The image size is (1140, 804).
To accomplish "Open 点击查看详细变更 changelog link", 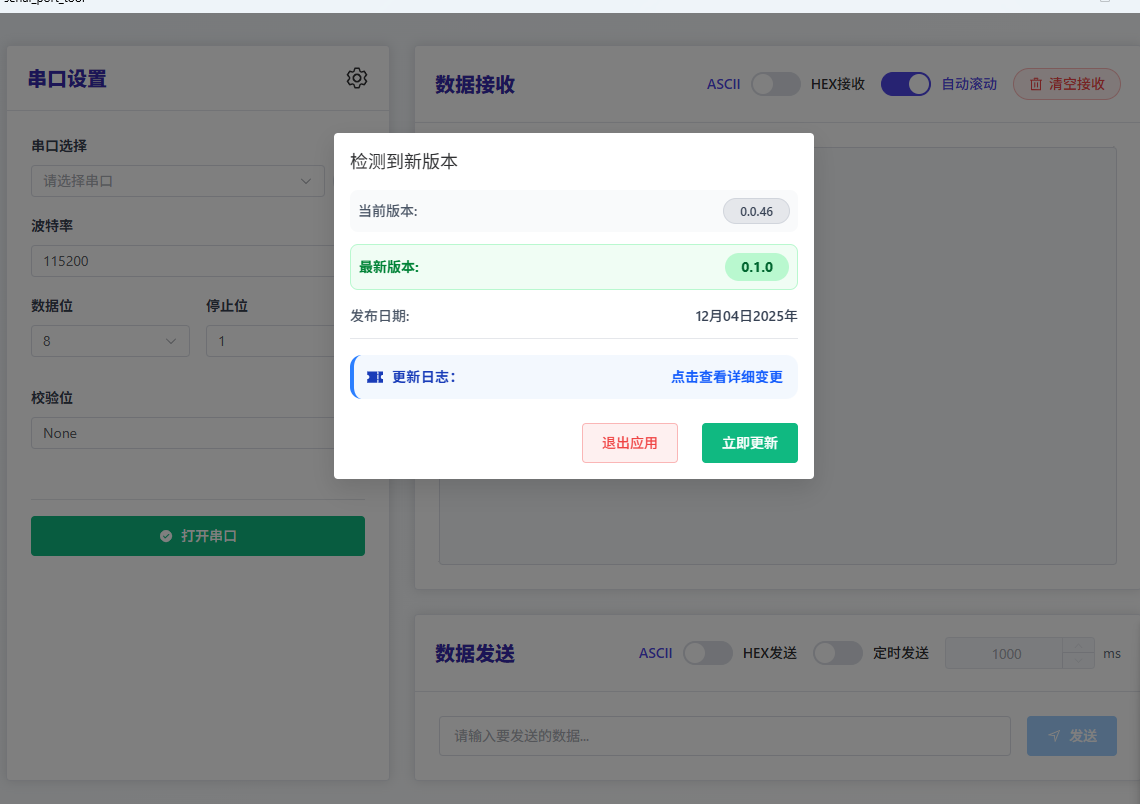I will pyautogui.click(x=727, y=377).
